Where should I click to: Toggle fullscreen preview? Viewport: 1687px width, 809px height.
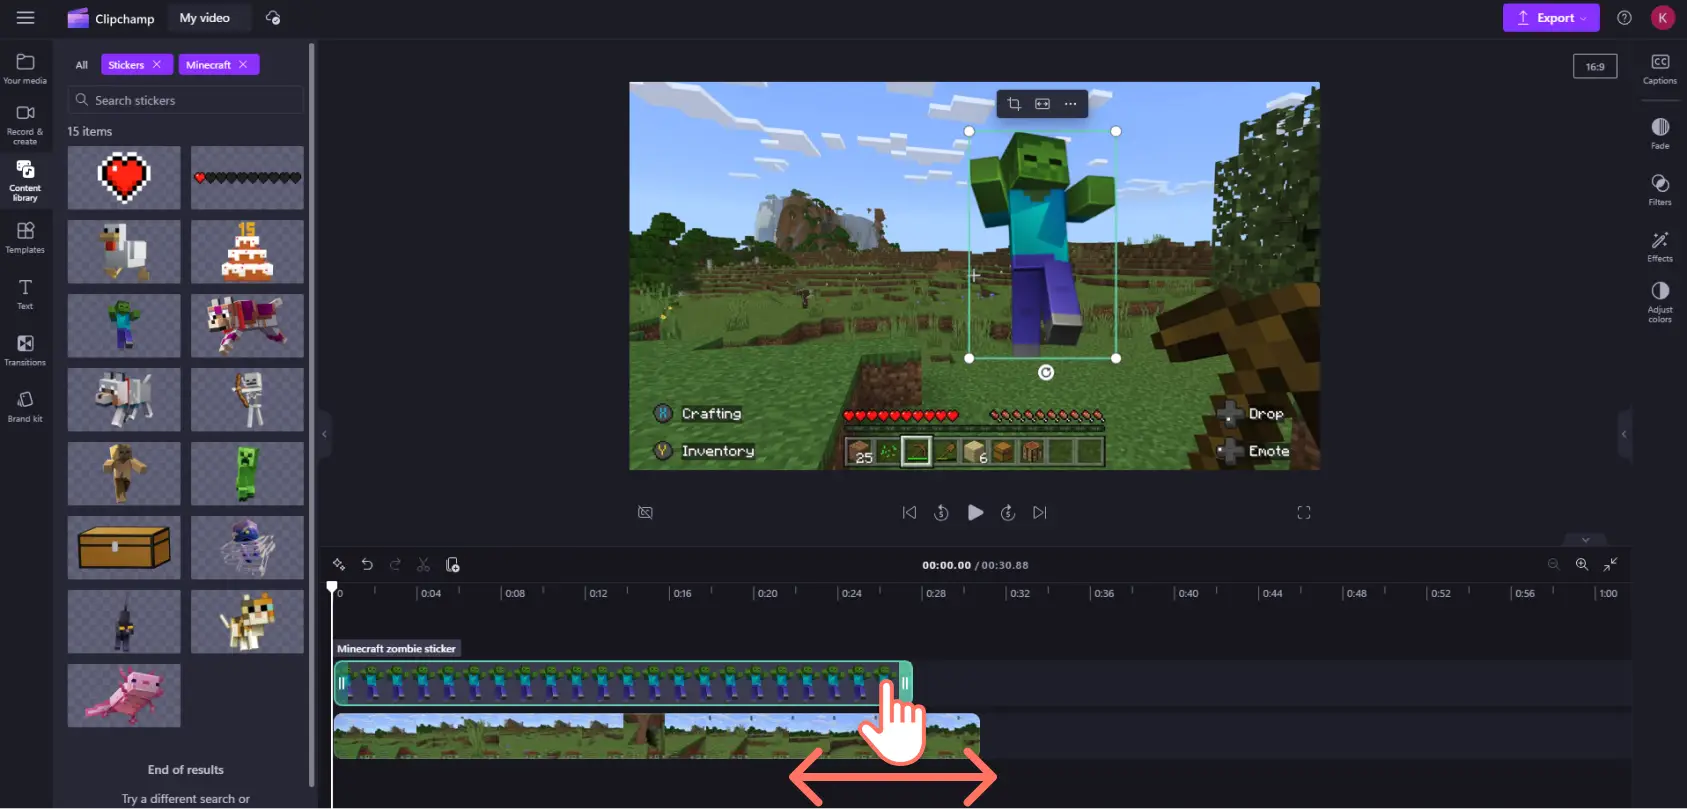tap(1304, 512)
